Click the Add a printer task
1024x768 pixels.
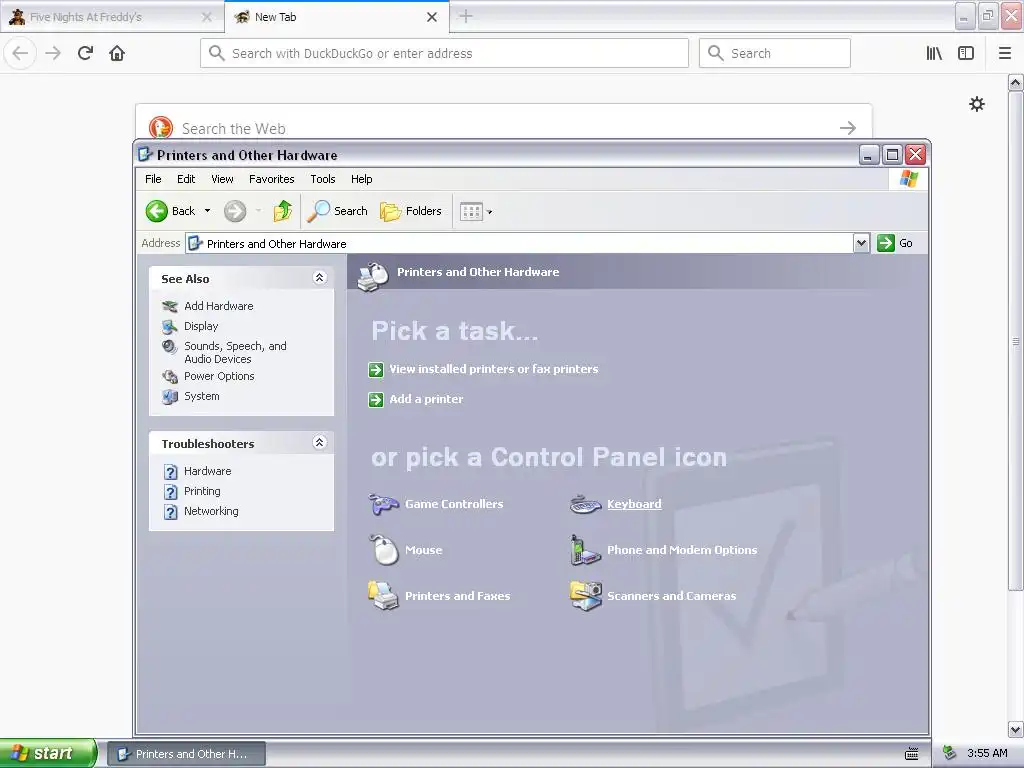point(426,399)
